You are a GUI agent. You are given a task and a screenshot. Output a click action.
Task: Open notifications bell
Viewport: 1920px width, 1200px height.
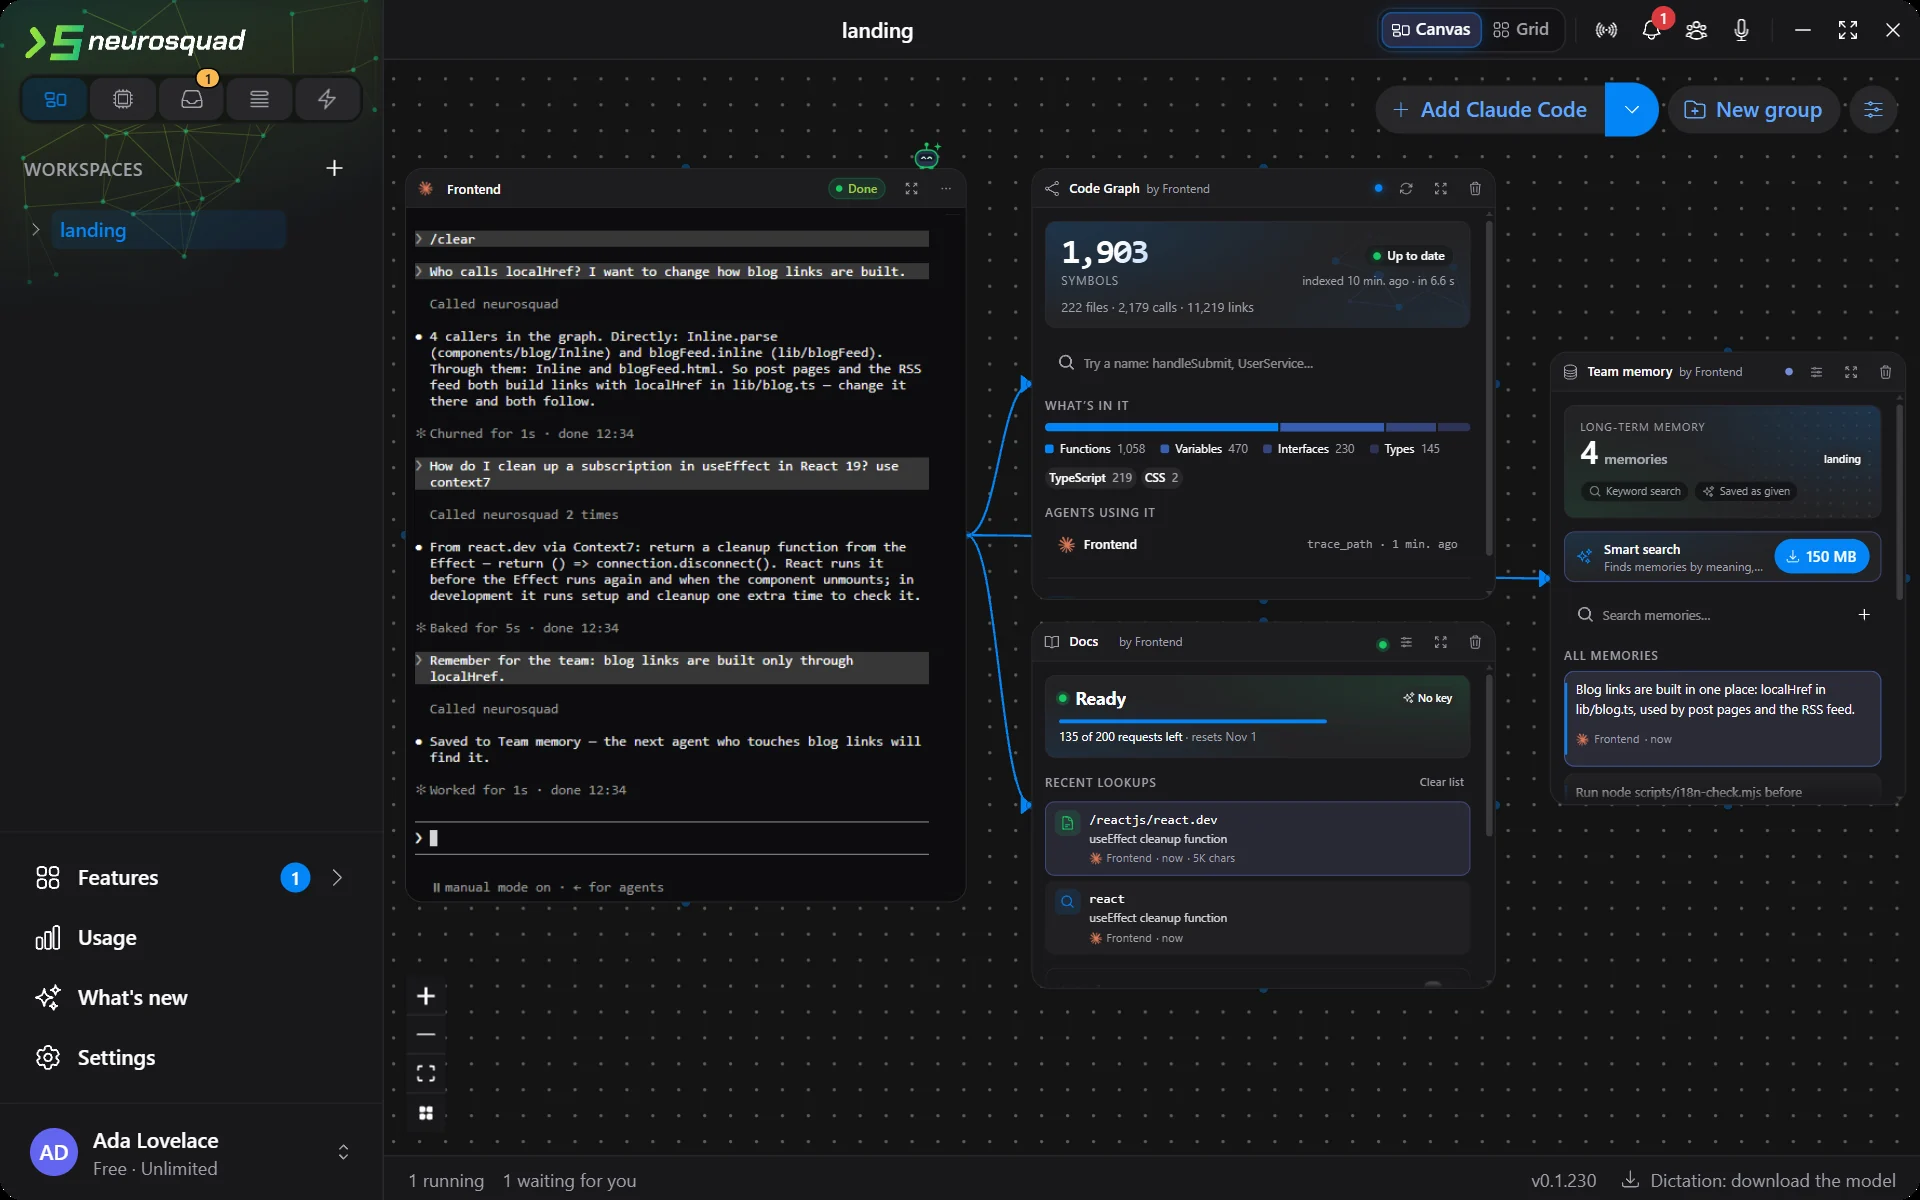tap(1651, 30)
